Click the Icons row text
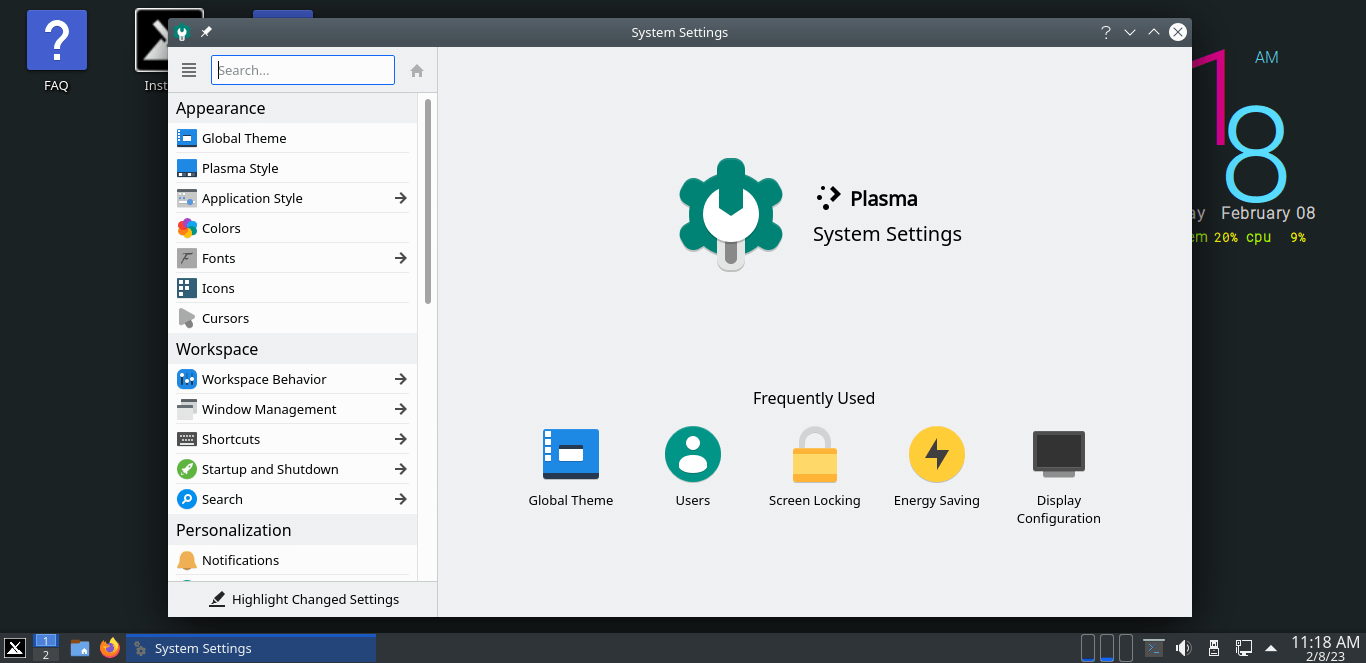 218,288
